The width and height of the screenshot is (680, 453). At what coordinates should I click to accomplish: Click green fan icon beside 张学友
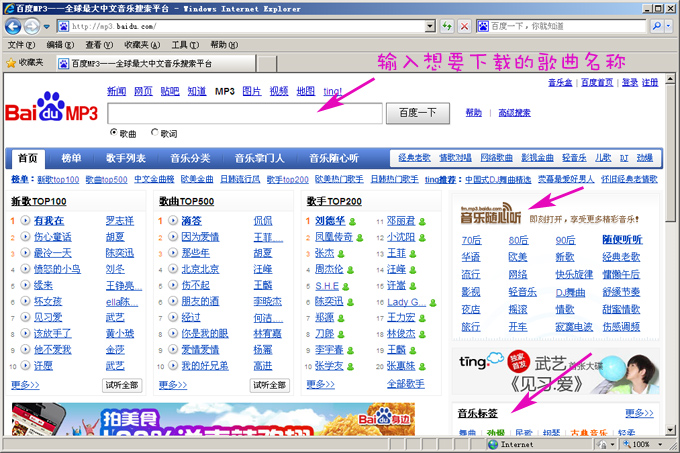[x=350, y=367]
